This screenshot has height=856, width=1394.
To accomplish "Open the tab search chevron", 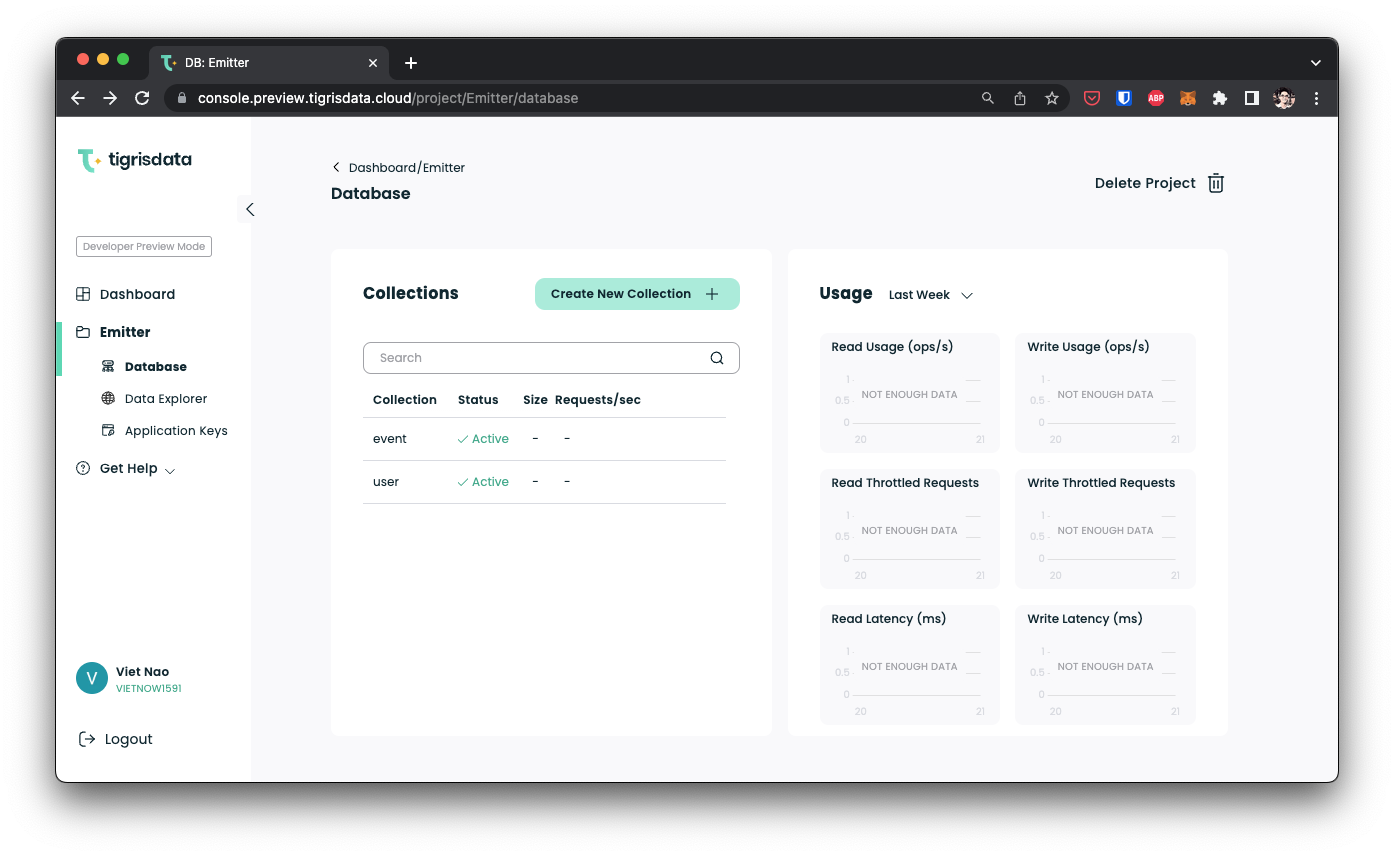I will (1316, 63).
